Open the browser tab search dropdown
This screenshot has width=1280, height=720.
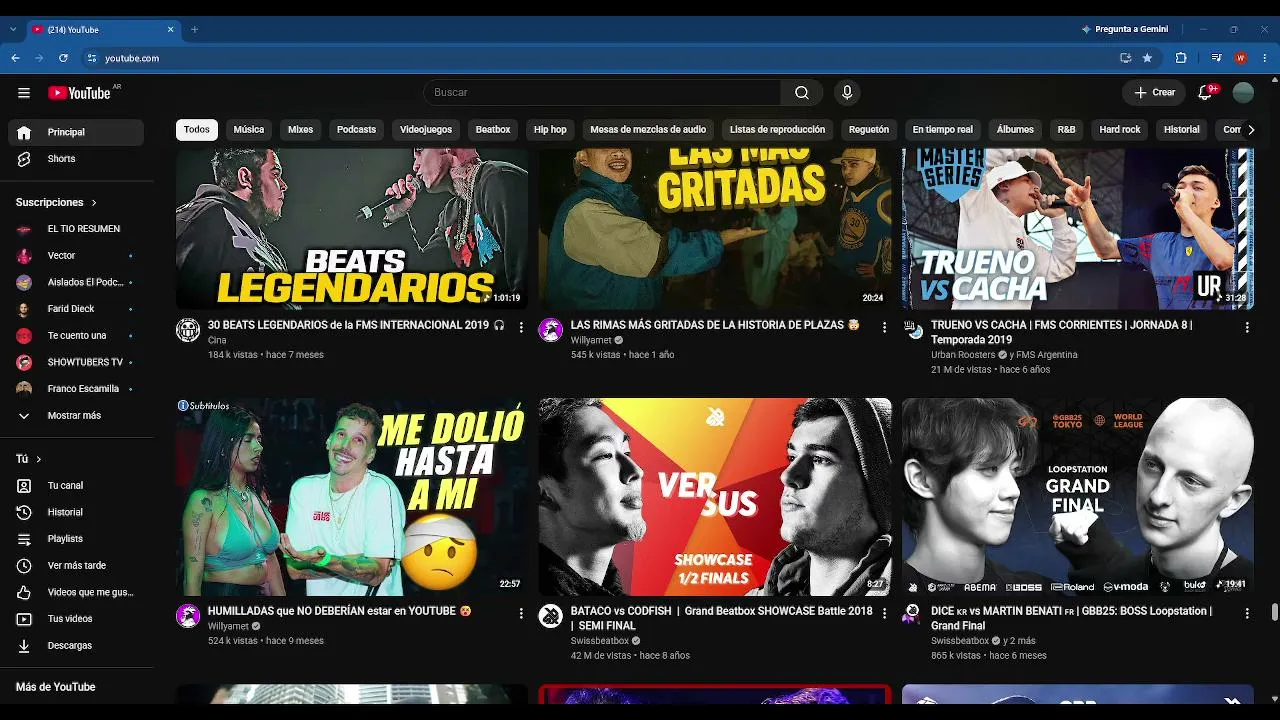point(13,29)
